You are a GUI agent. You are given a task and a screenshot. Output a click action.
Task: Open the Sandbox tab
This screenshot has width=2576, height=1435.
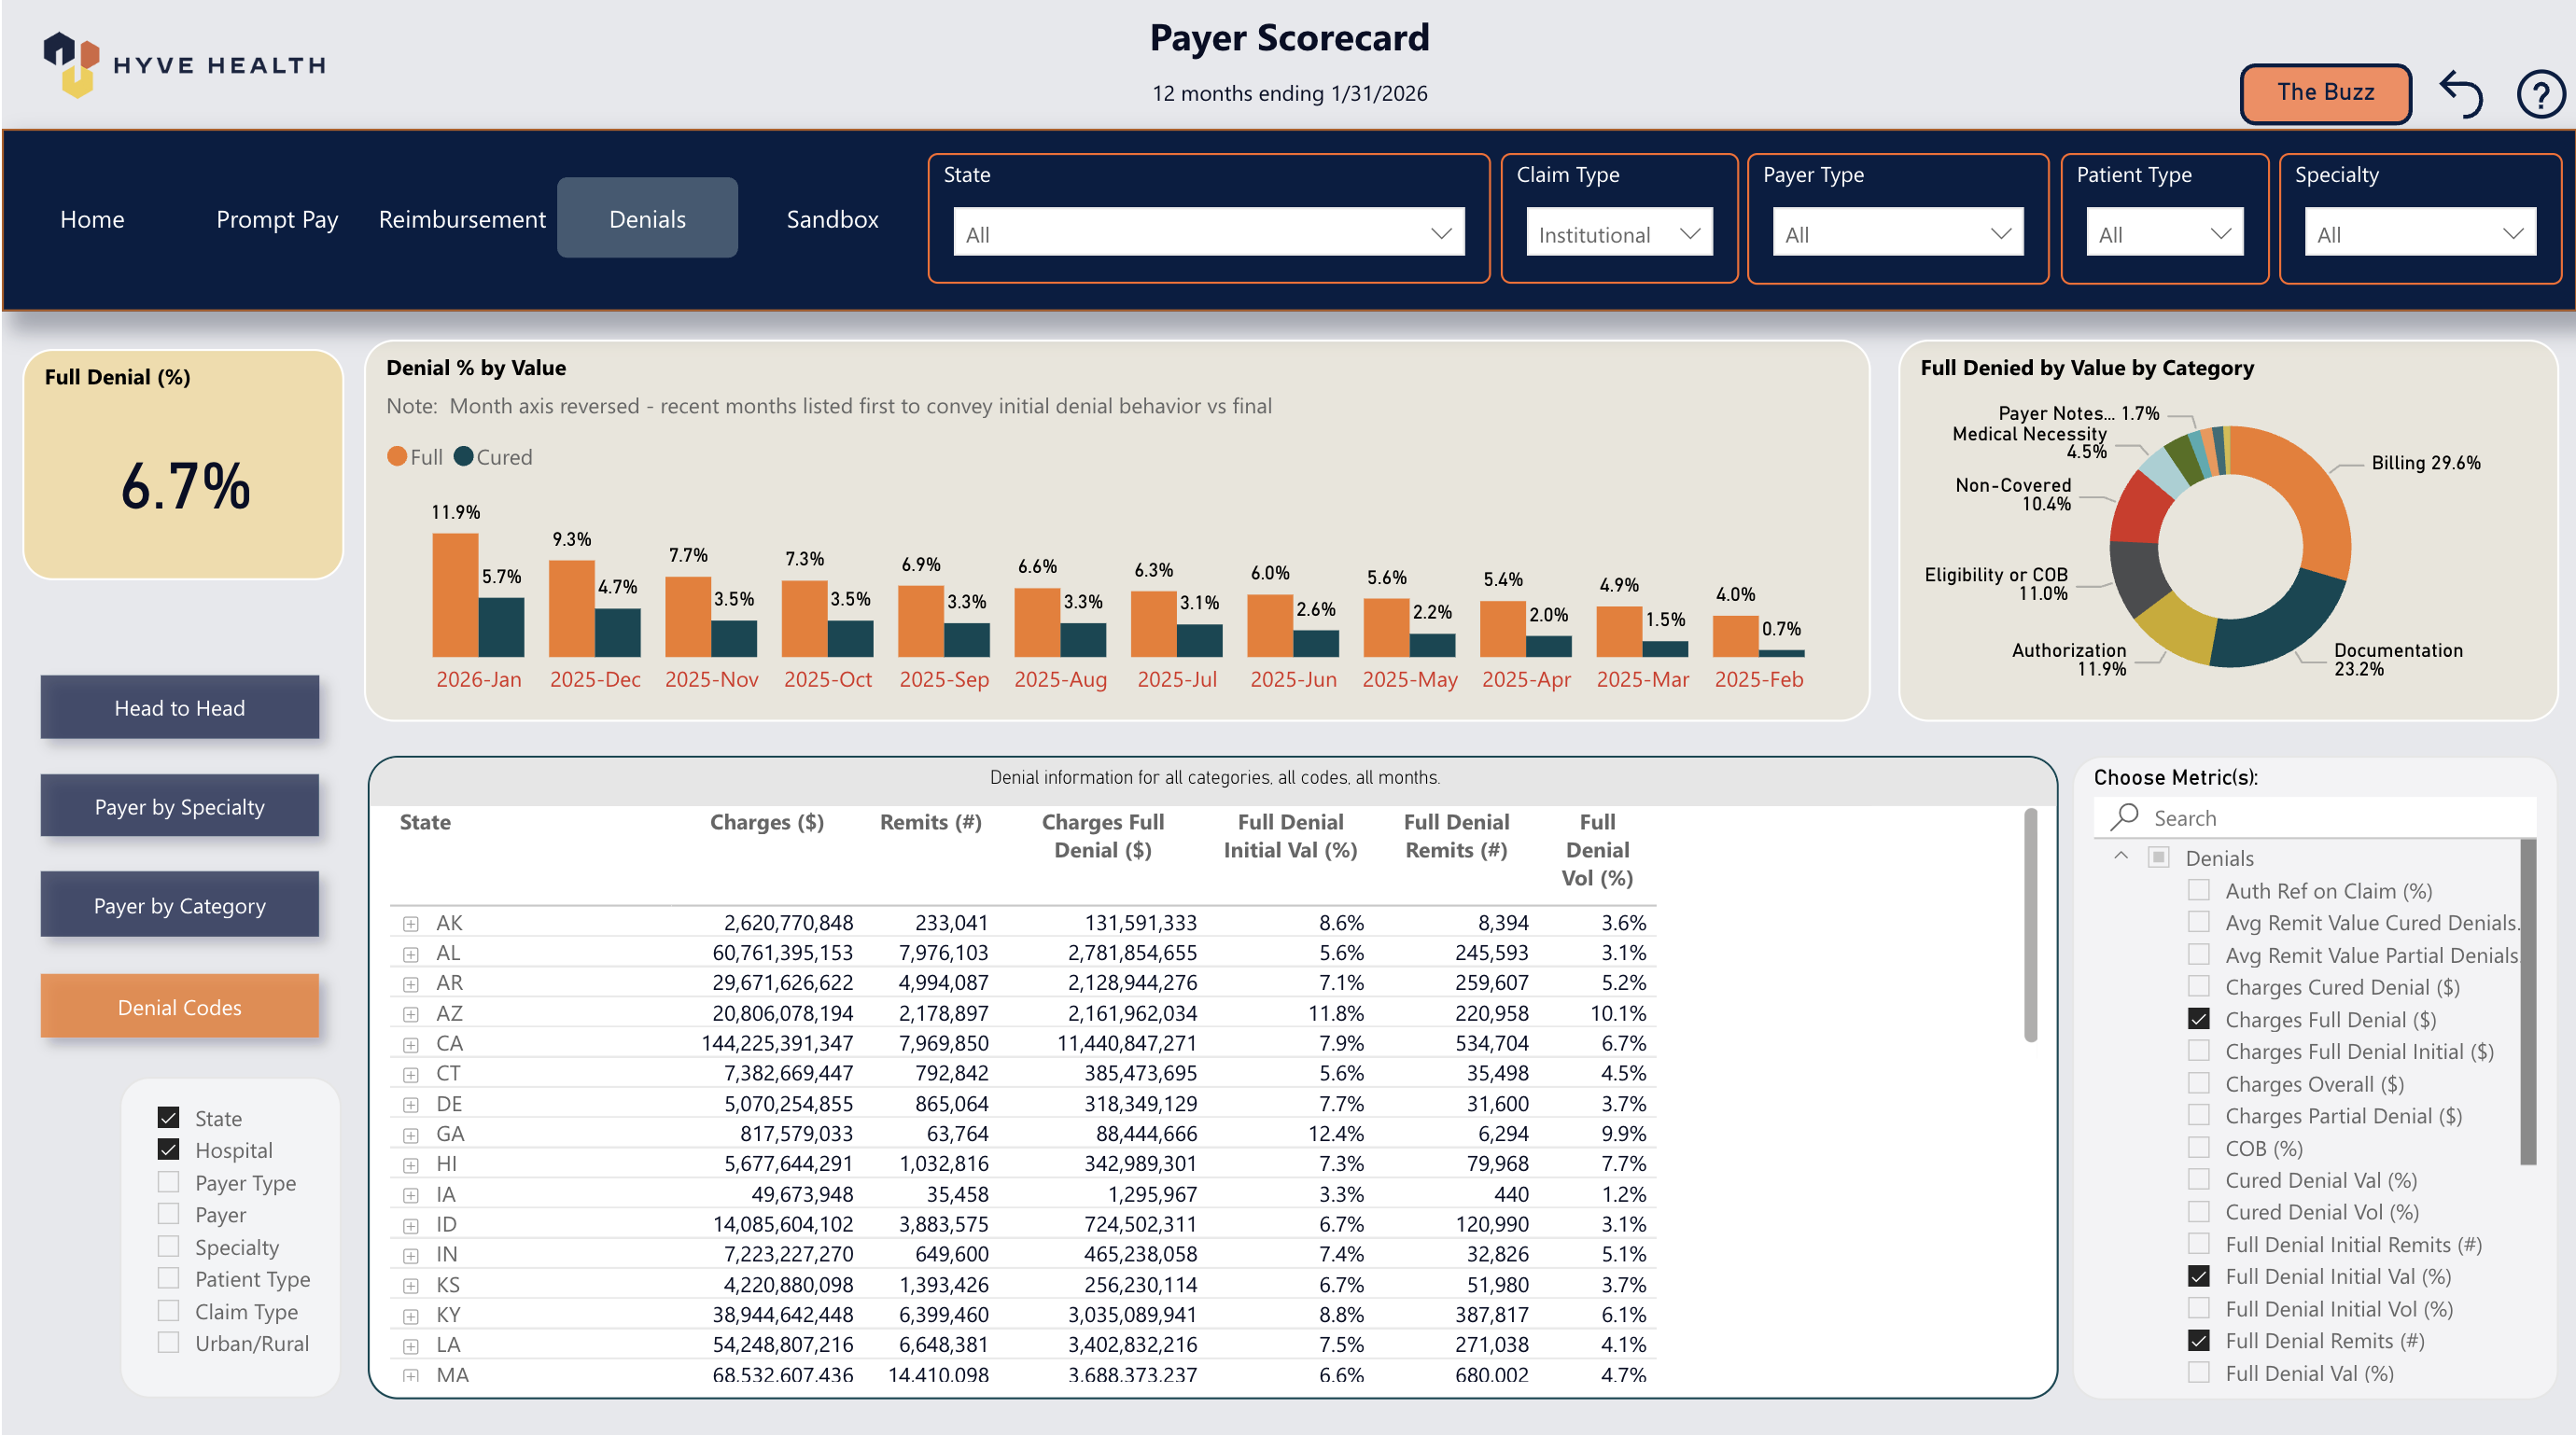[832, 219]
